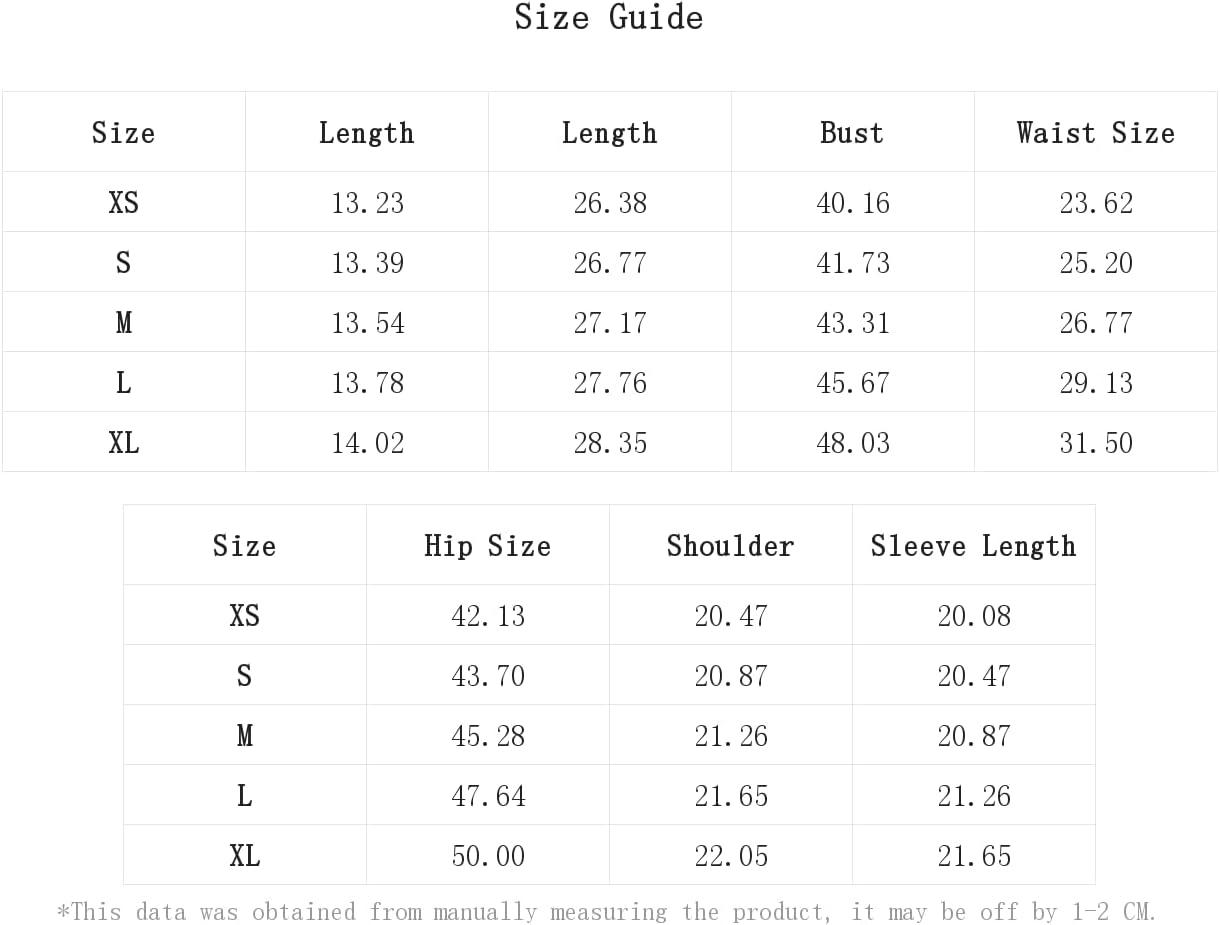Select the Sleeve Length column header
This screenshot has width=1220, height=925.
pyautogui.click(x=973, y=545)
